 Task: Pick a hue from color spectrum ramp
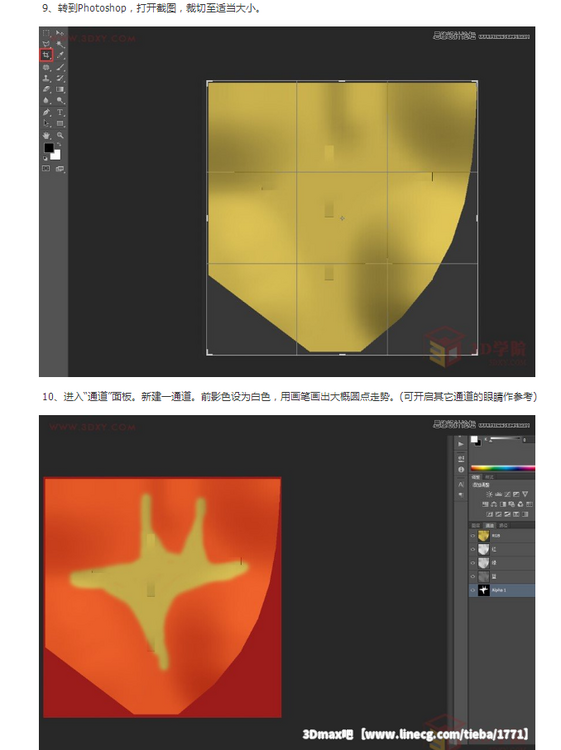click(x=503, y=468)
